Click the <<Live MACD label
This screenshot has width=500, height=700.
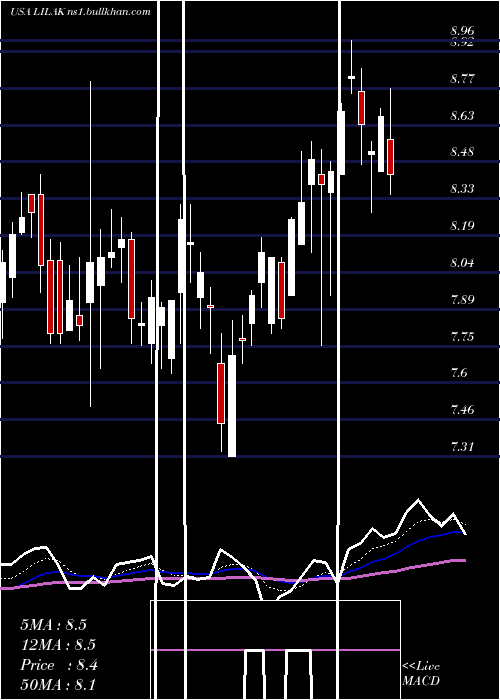[421, 674]
